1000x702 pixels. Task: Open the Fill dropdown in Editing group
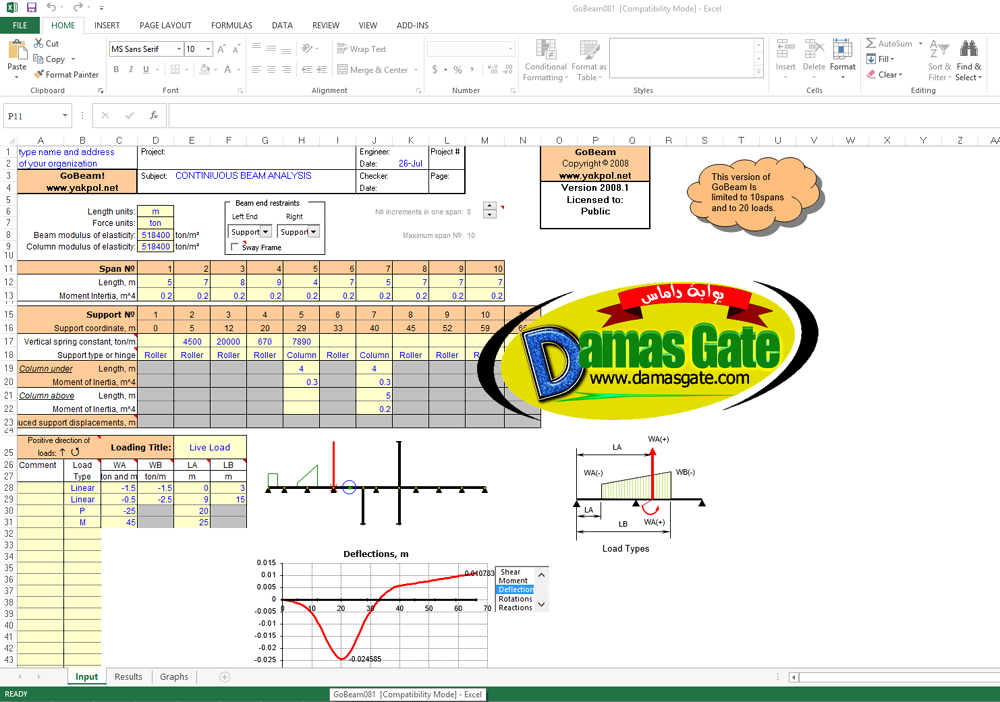click(x=881, y=59)
